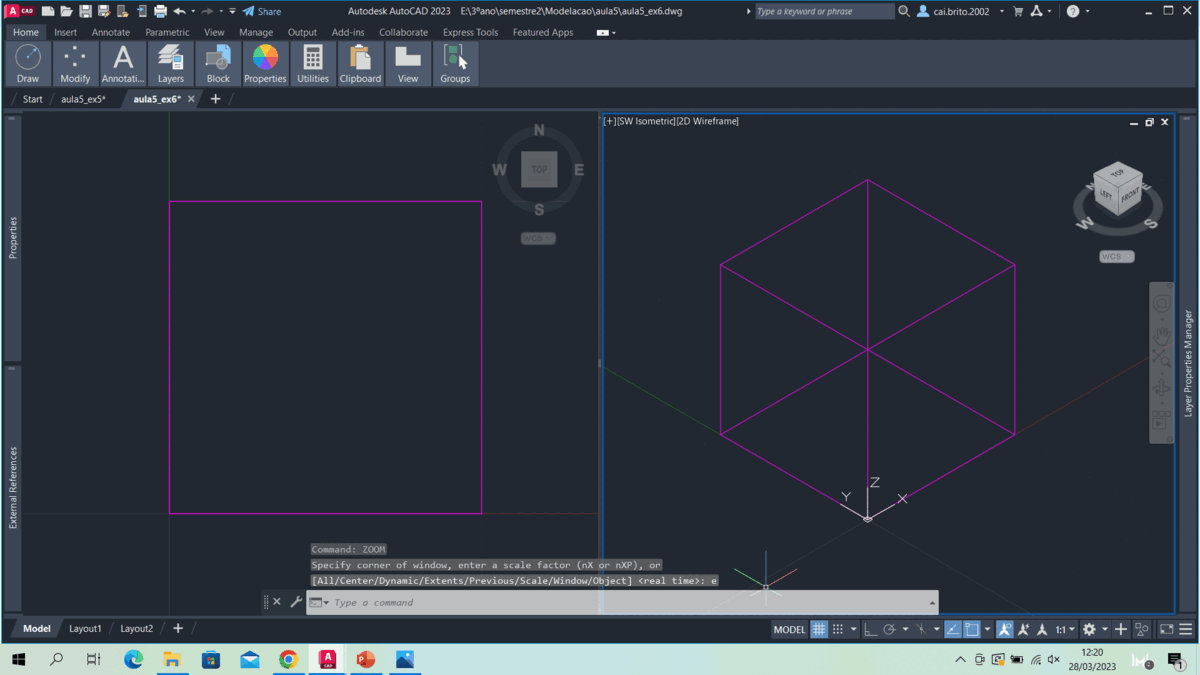
Task: Open the Annotation ribbon panel
Action: [x=123, y=63]
